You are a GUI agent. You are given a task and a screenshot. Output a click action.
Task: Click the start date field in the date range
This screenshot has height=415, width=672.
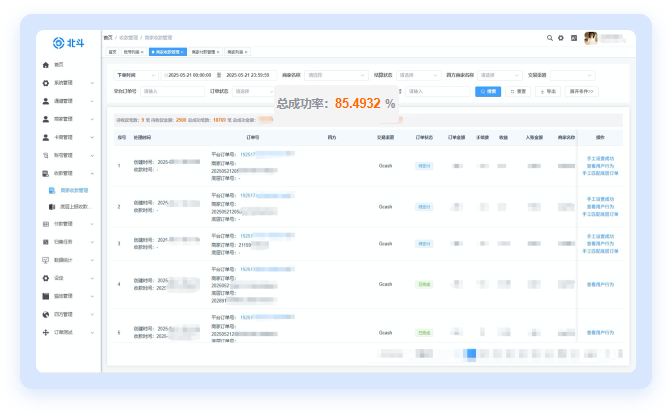(190, 75)
